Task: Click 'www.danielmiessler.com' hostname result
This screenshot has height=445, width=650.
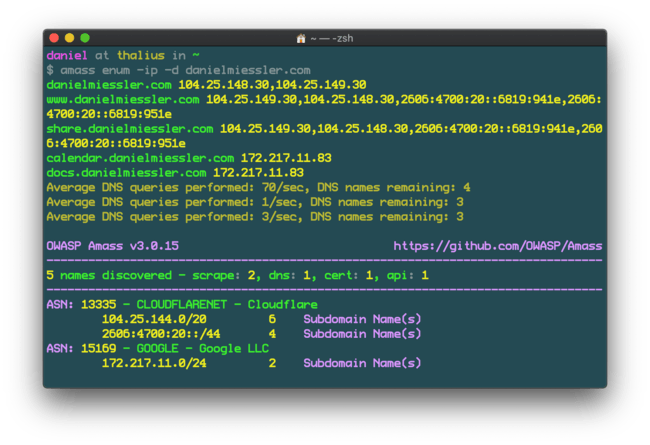Action: pyautogui.click(x=123, y=100)
